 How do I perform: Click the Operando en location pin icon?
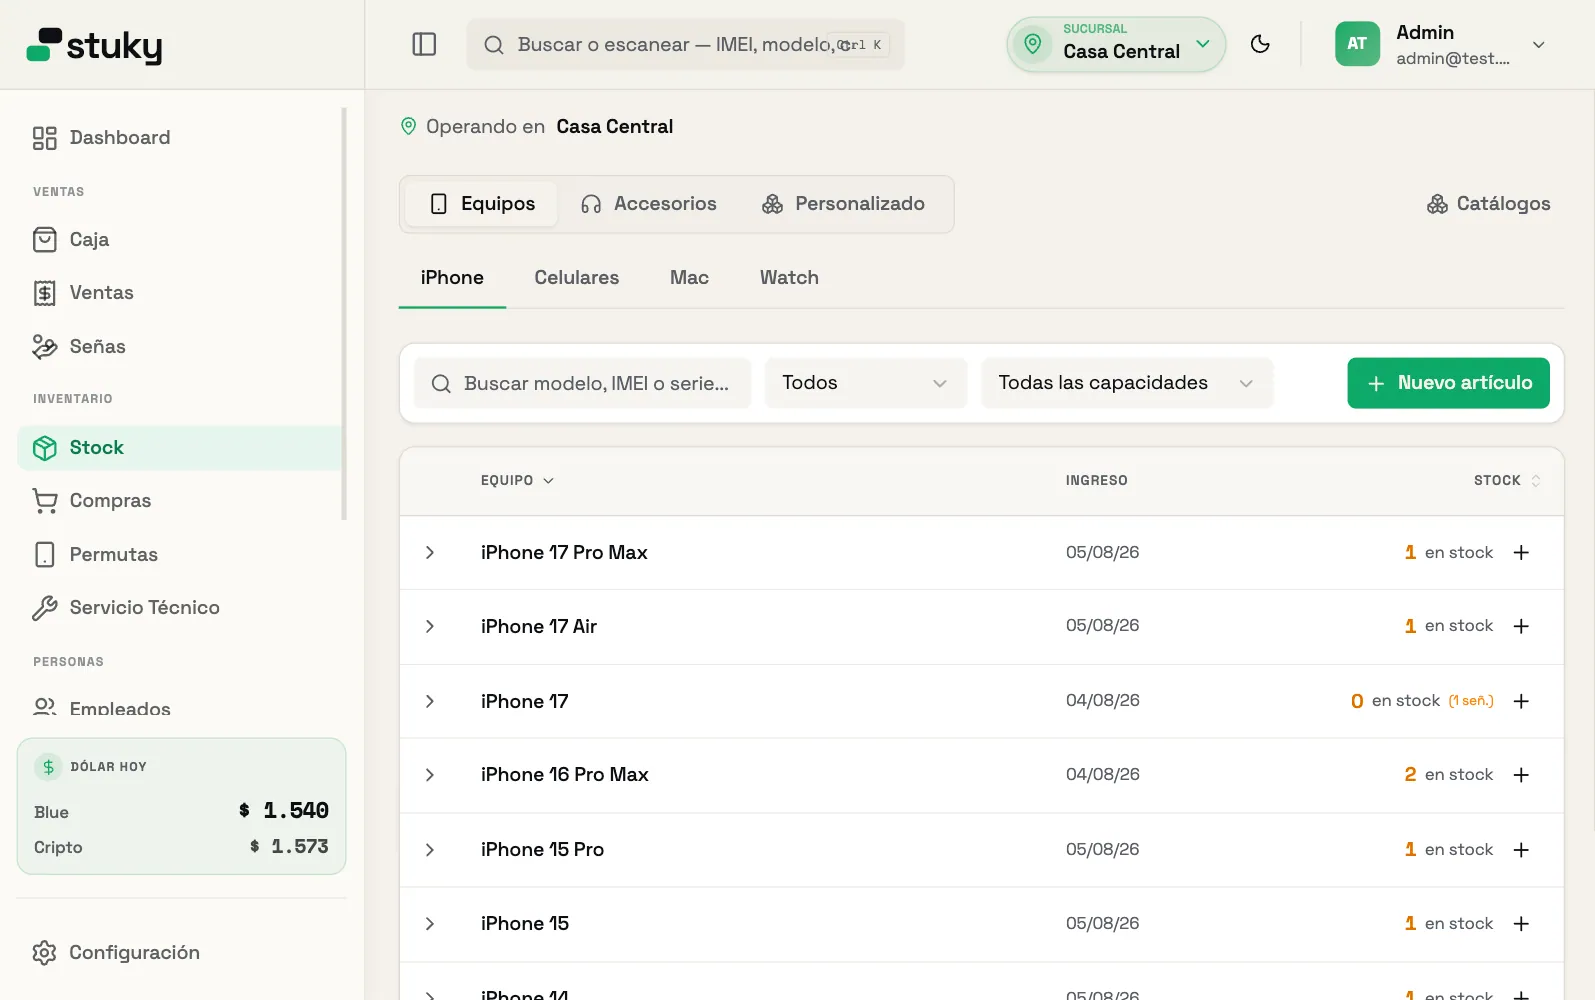(408, 126)
